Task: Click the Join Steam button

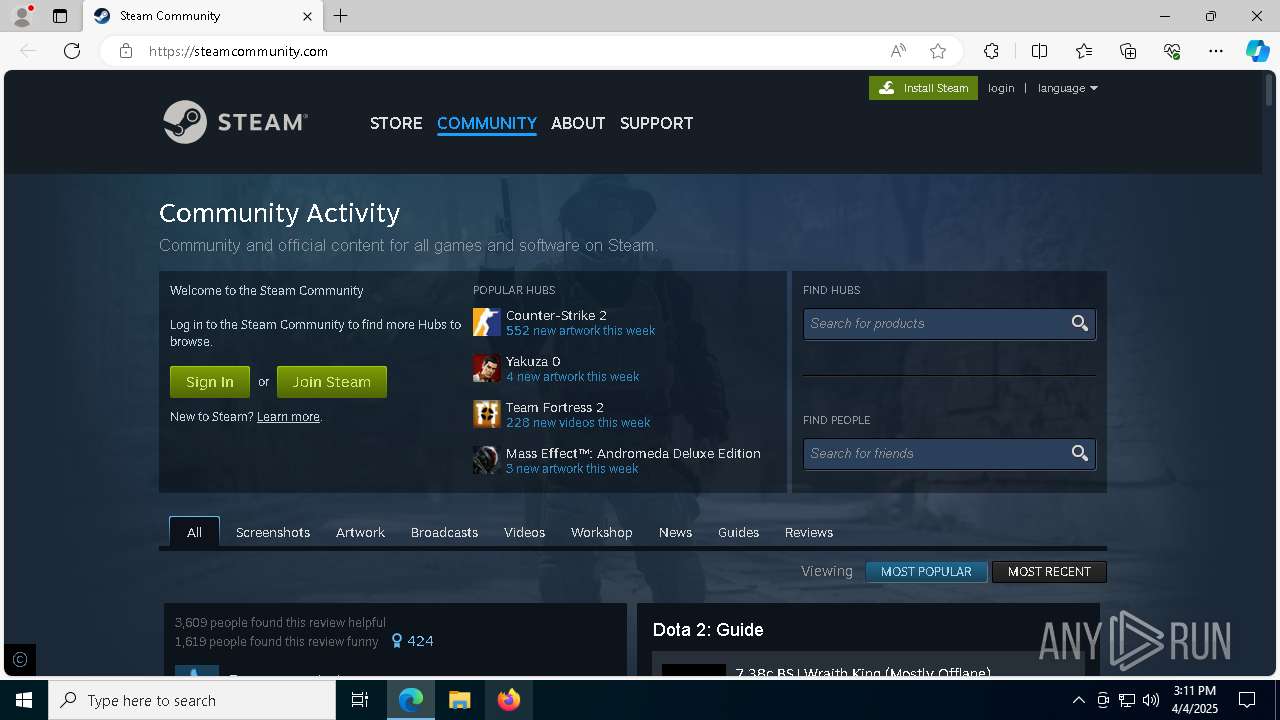Action: point(331,382)
